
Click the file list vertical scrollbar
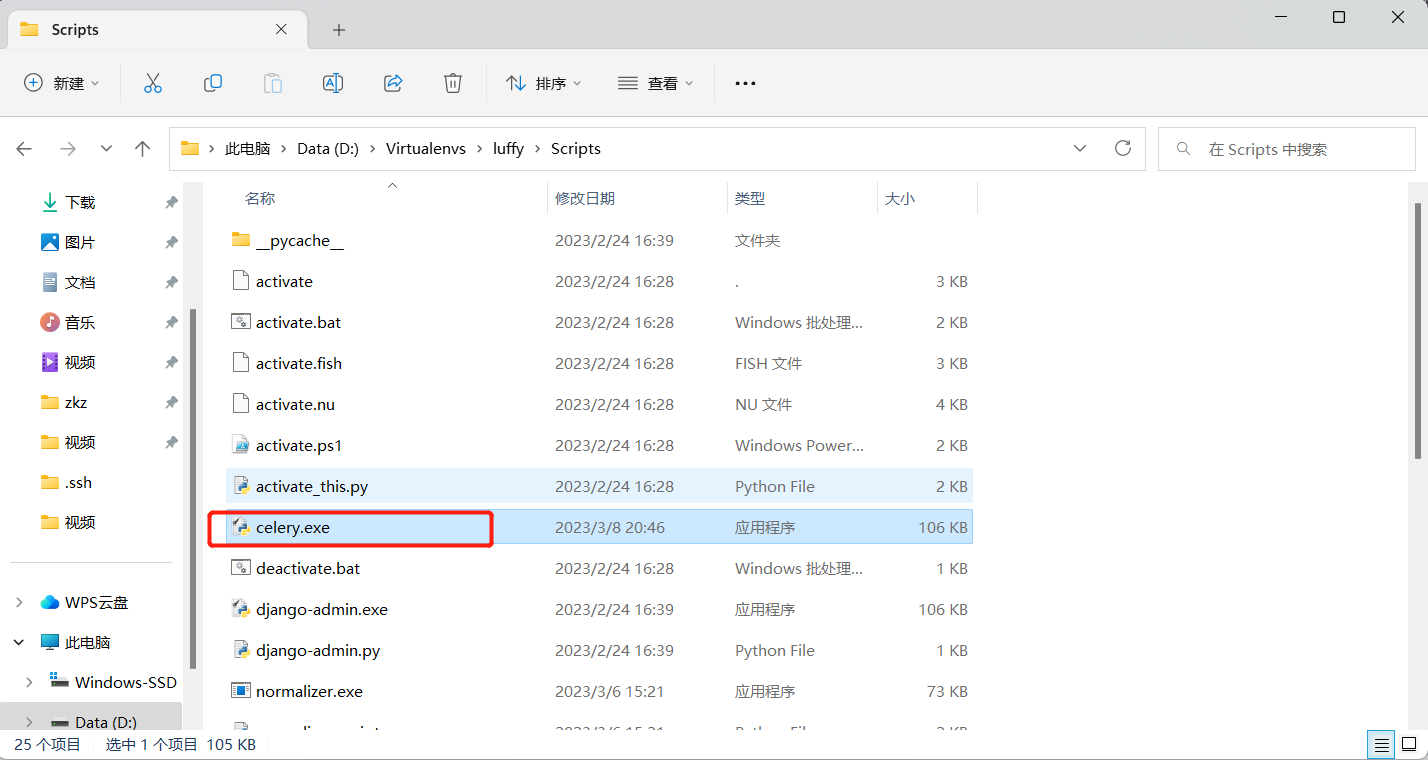click(x=1418, y=330)
